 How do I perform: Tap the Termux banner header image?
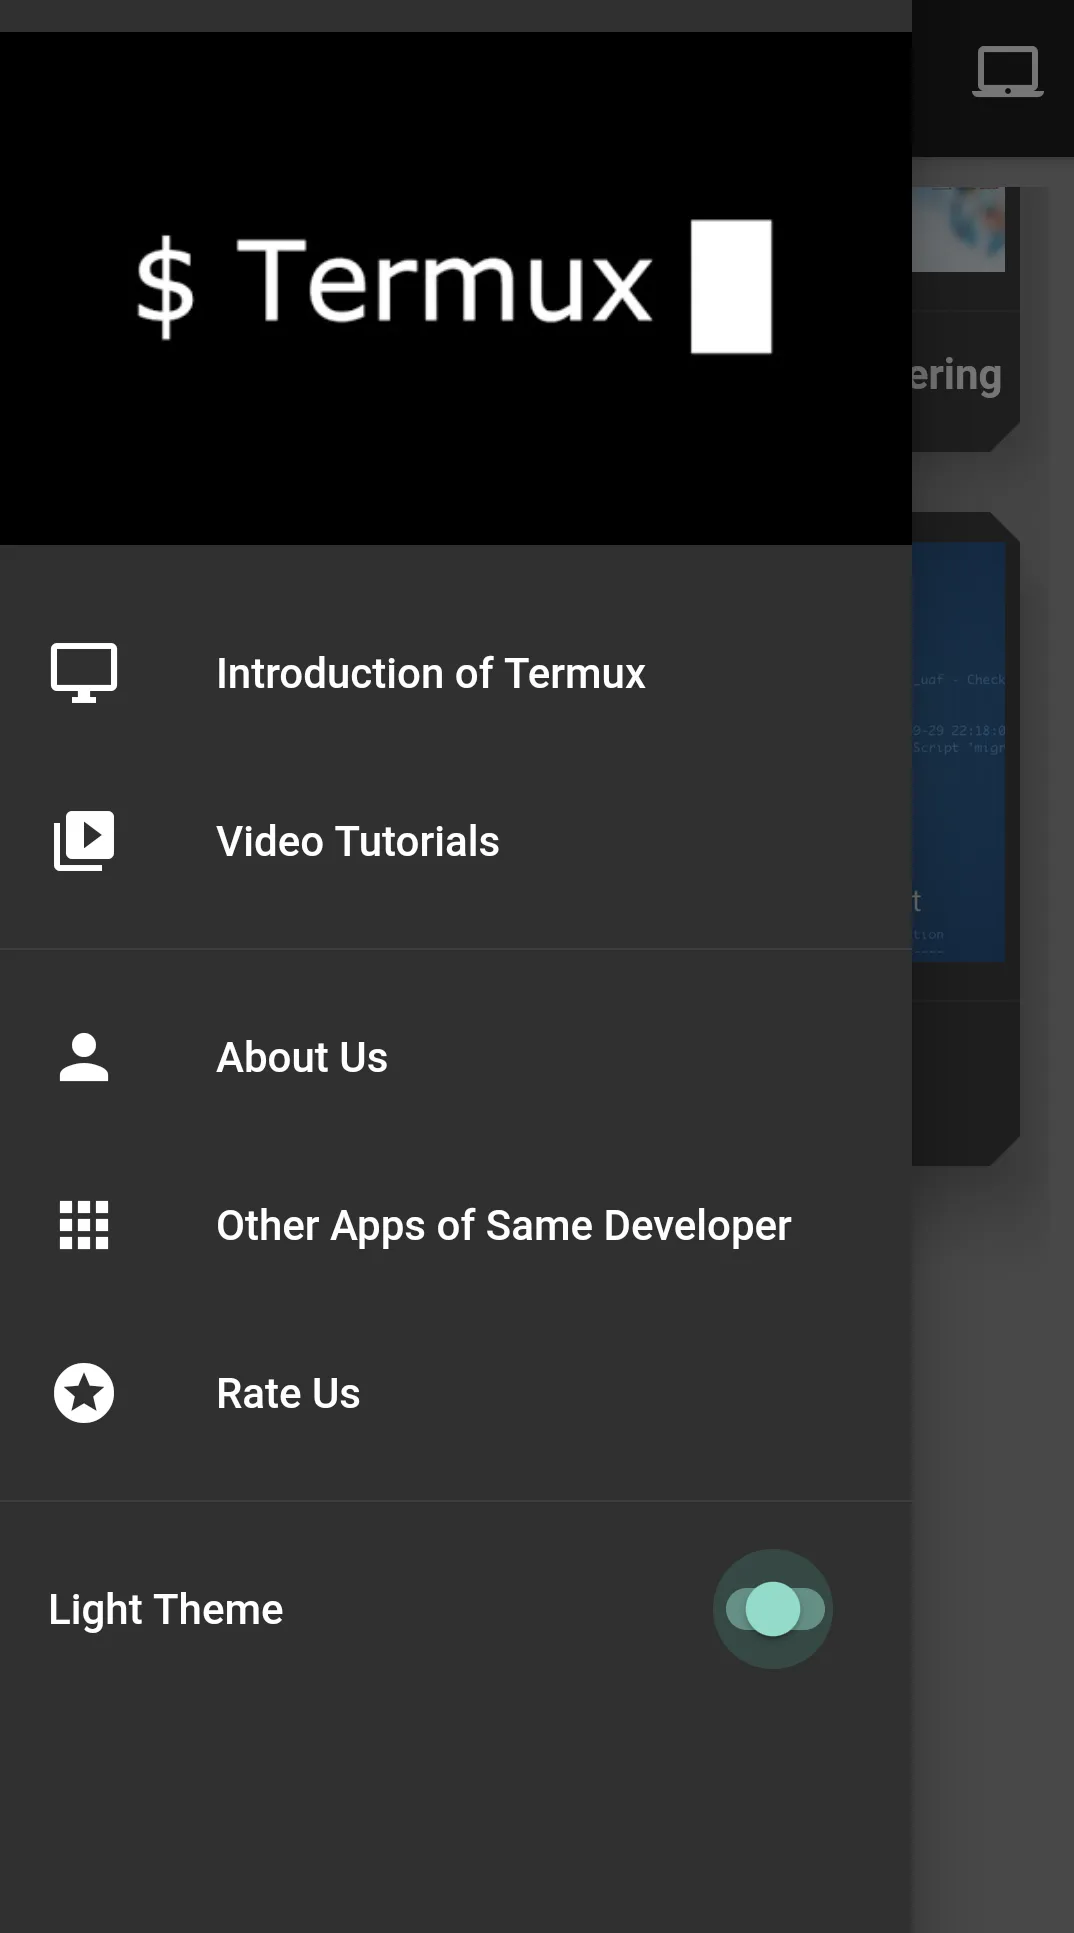pyautogui.click(x=456, y=289)
